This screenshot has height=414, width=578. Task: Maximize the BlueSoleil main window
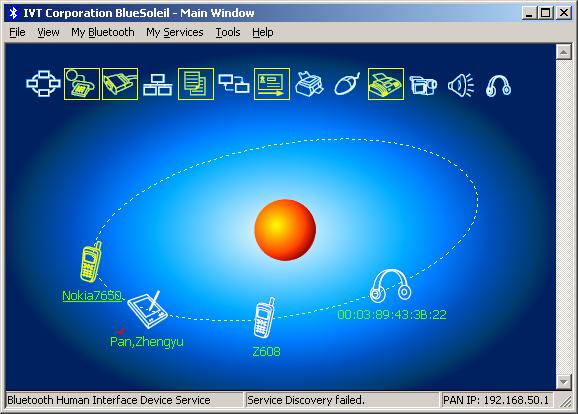click(x=546, y=13)
